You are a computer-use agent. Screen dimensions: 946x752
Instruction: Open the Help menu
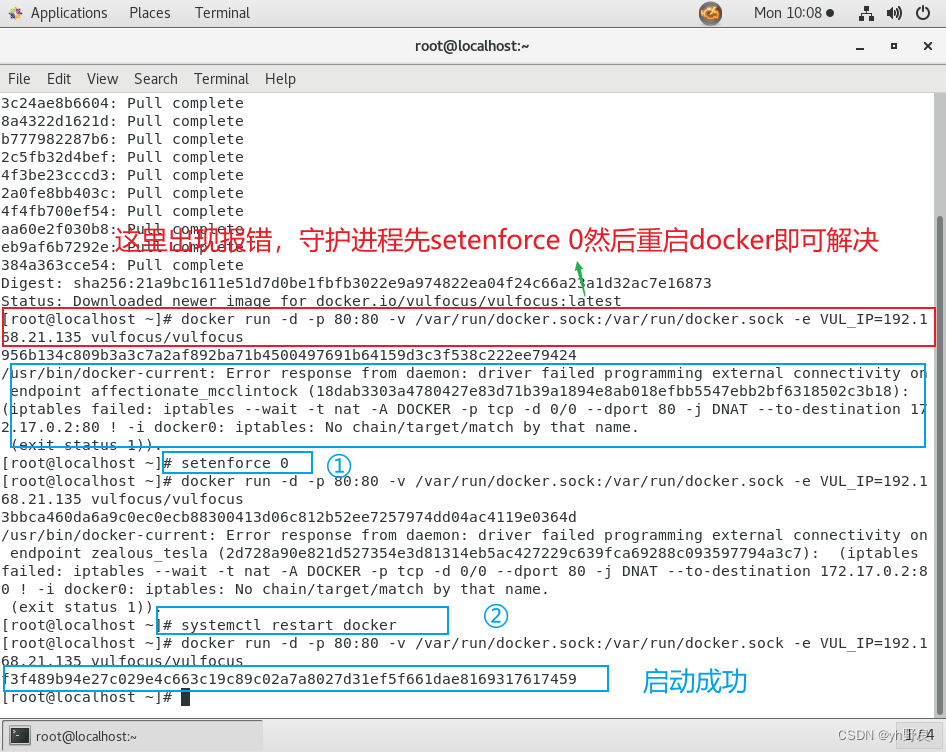tap(280, 79)
